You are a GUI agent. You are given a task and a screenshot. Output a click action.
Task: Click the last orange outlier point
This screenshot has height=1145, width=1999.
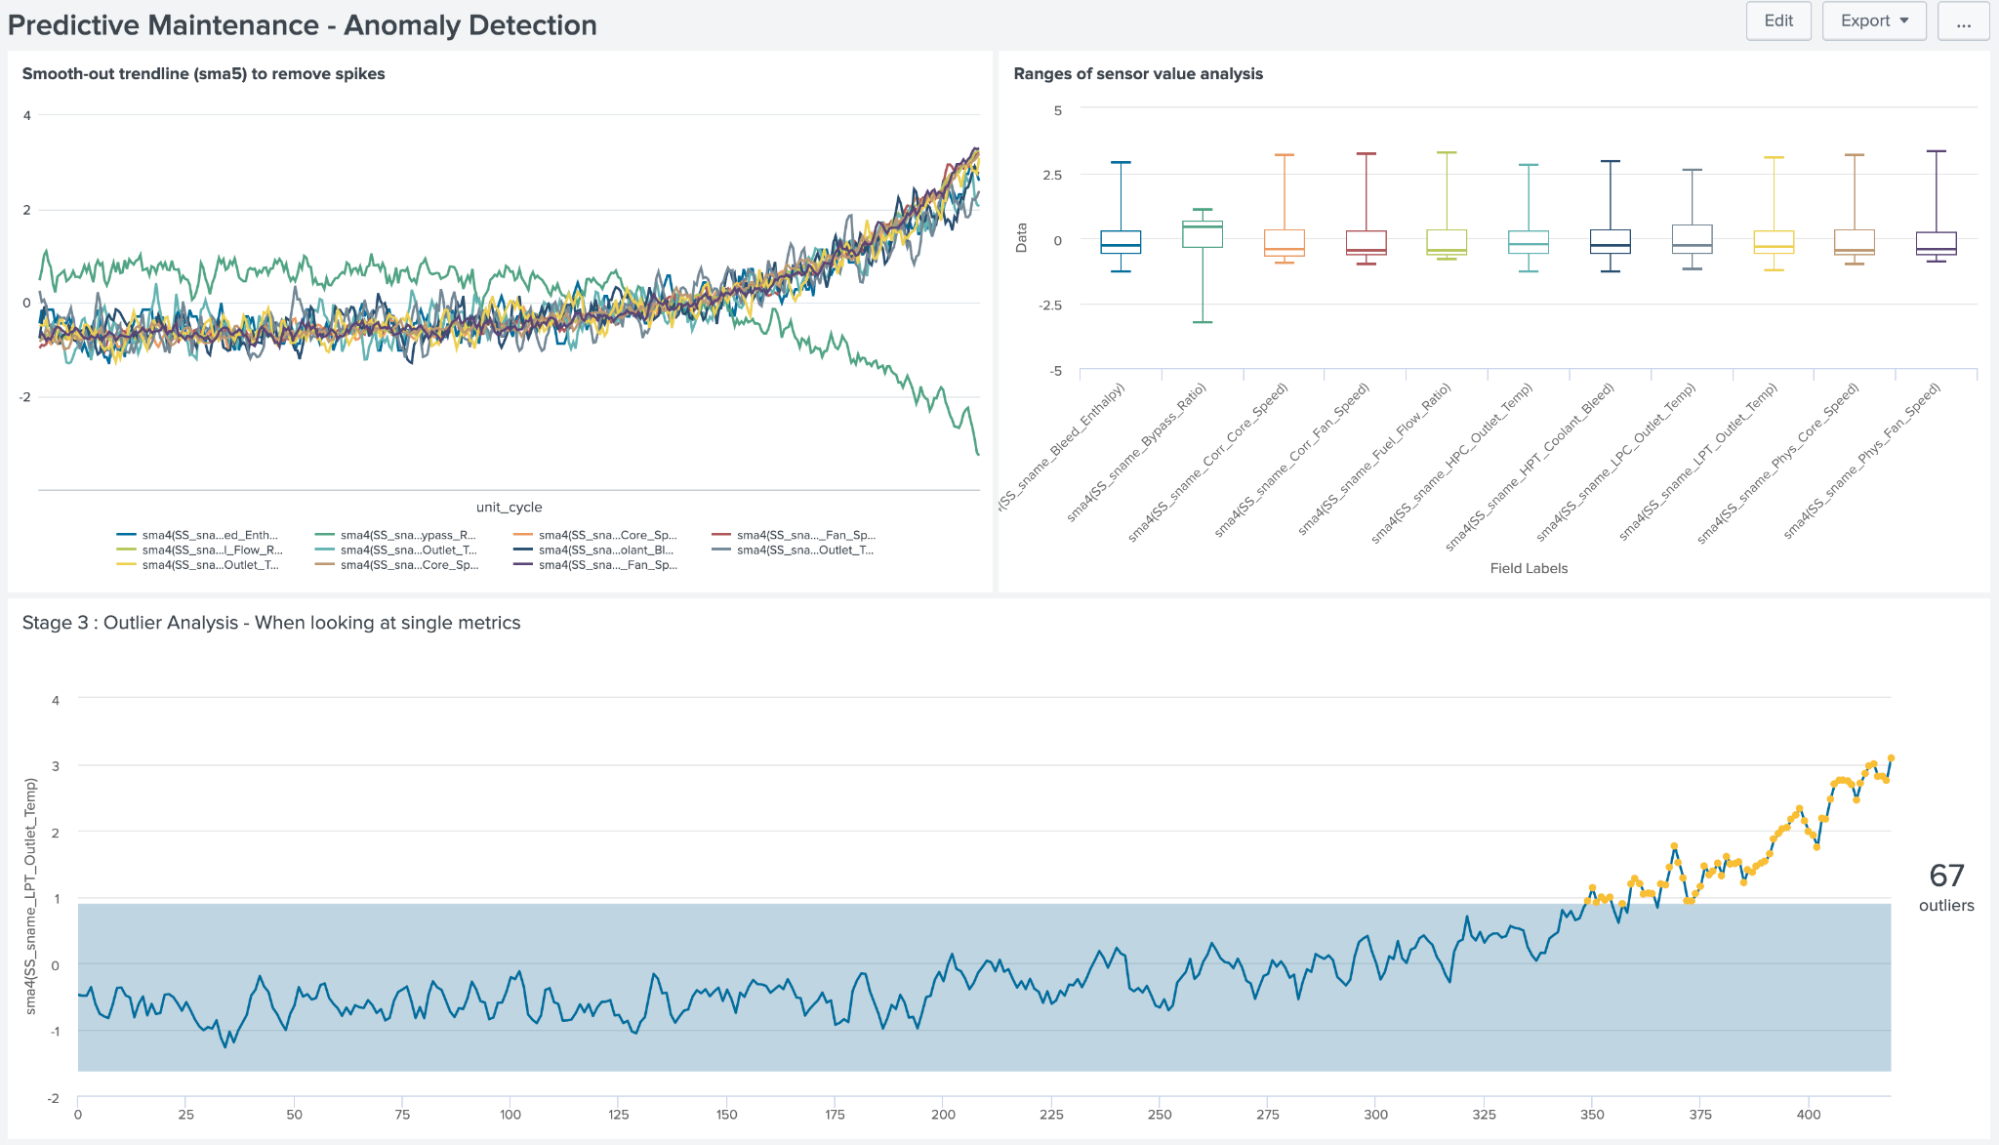1891,758
